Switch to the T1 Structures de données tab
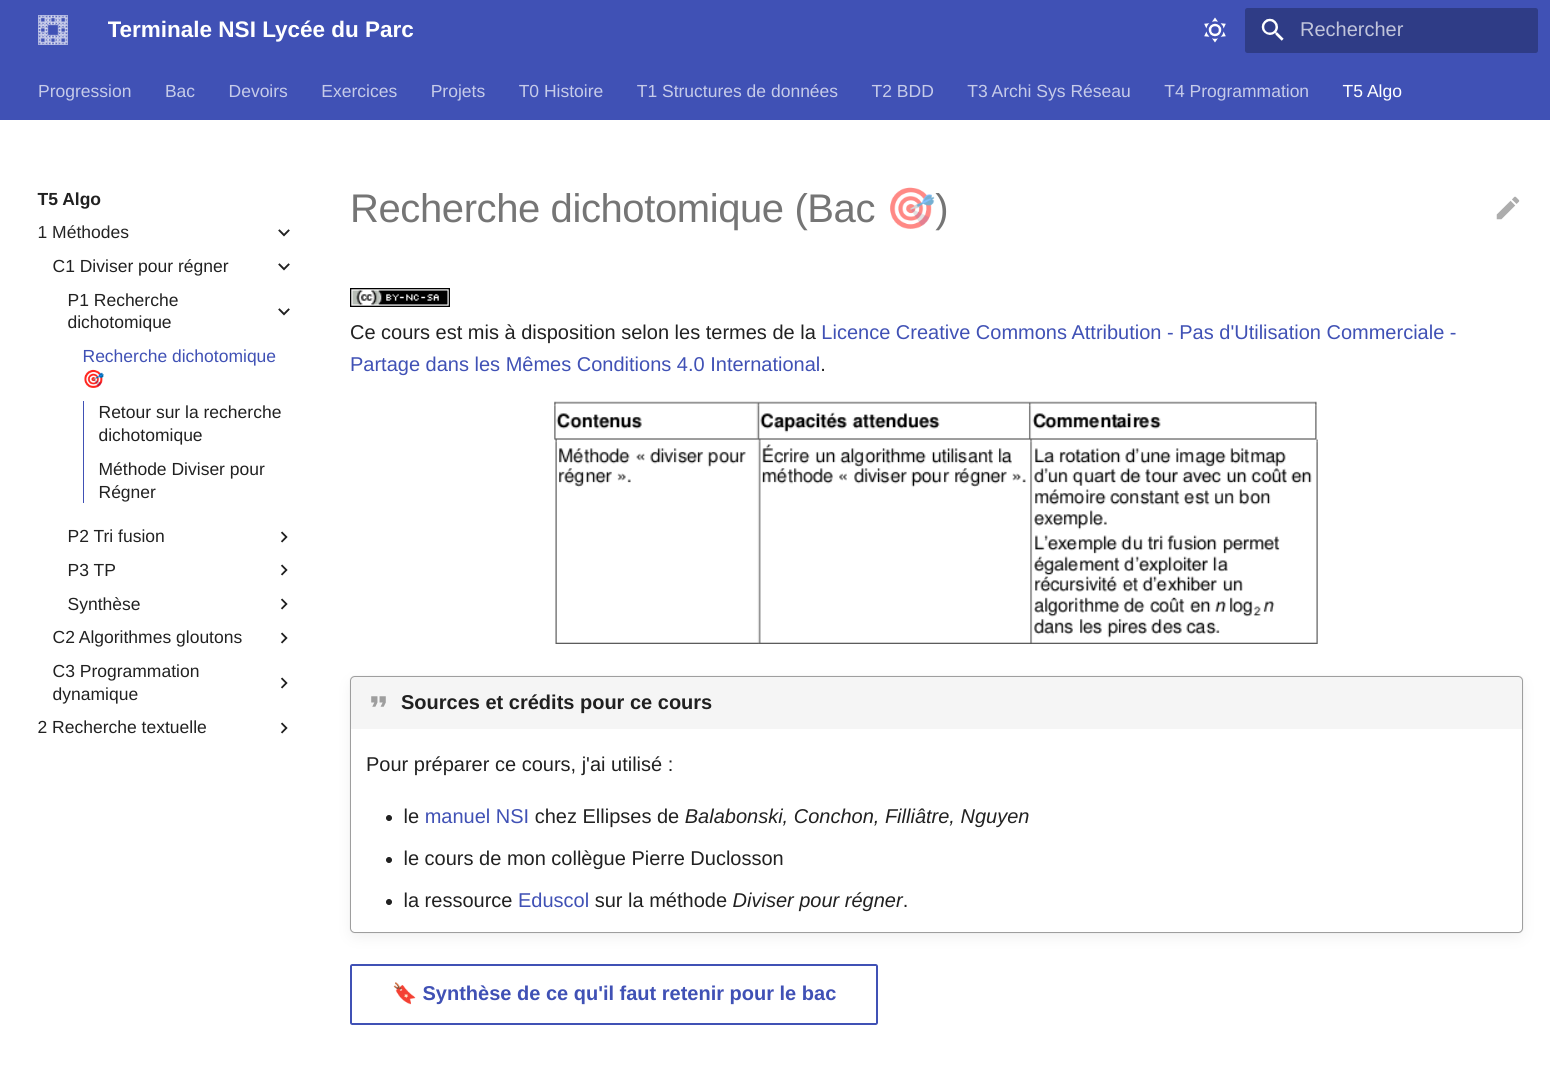1550x1069 pixels. (737, 91)
